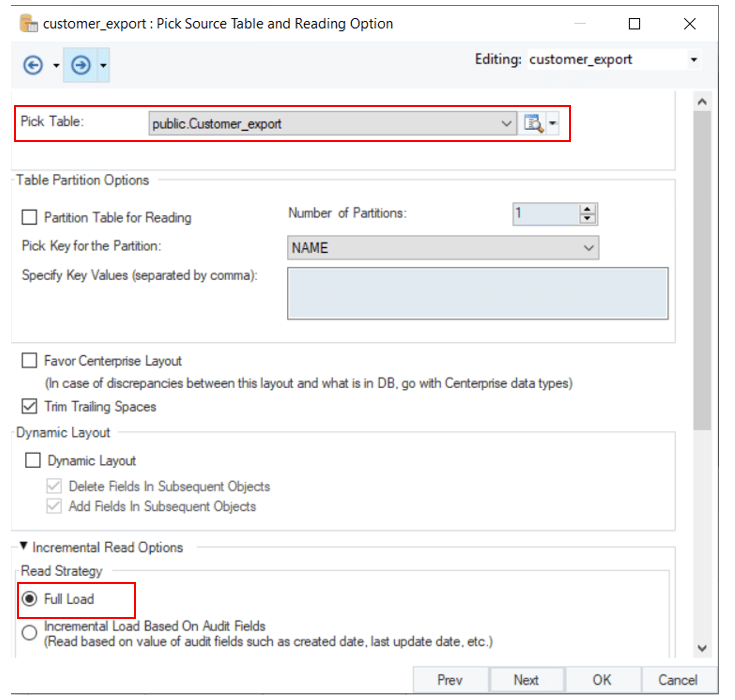Click the vertical scrollbar thumb
Image resolution: width=735 pixels, height=700 pixels.
702,270
